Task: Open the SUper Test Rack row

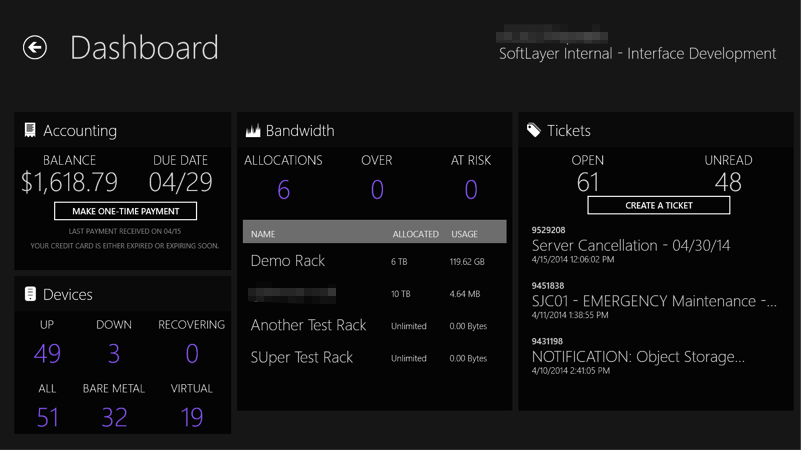Action: point(374,358)
